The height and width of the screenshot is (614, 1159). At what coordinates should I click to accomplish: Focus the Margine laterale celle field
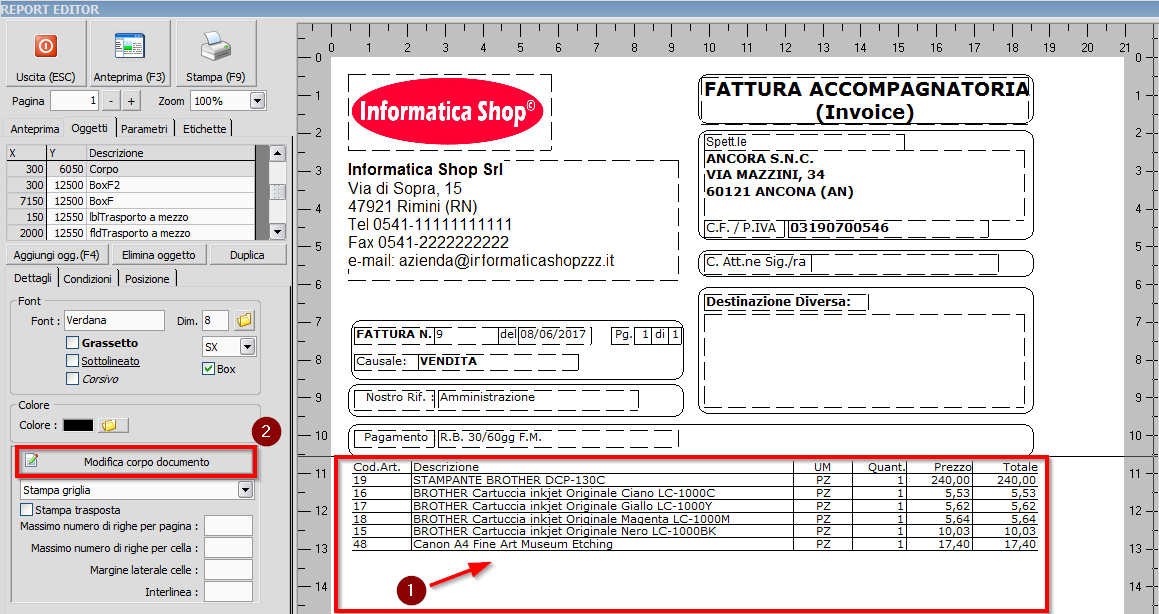click(228, 570)
